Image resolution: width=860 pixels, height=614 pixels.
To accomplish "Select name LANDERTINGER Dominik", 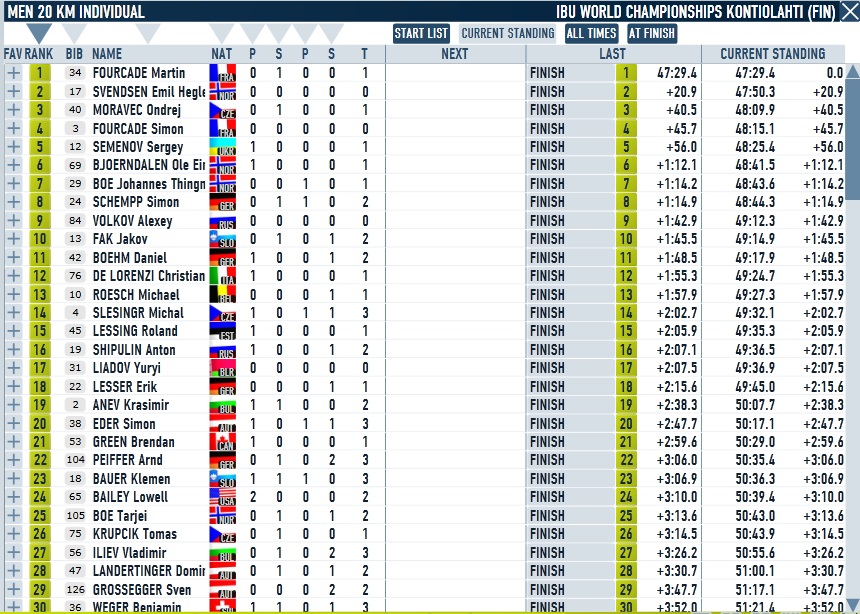I will click(149, 571).
